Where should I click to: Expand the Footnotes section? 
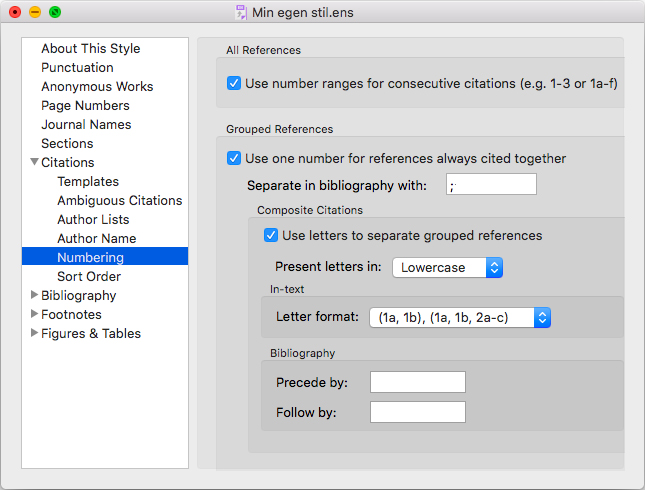tap(35, 314)
